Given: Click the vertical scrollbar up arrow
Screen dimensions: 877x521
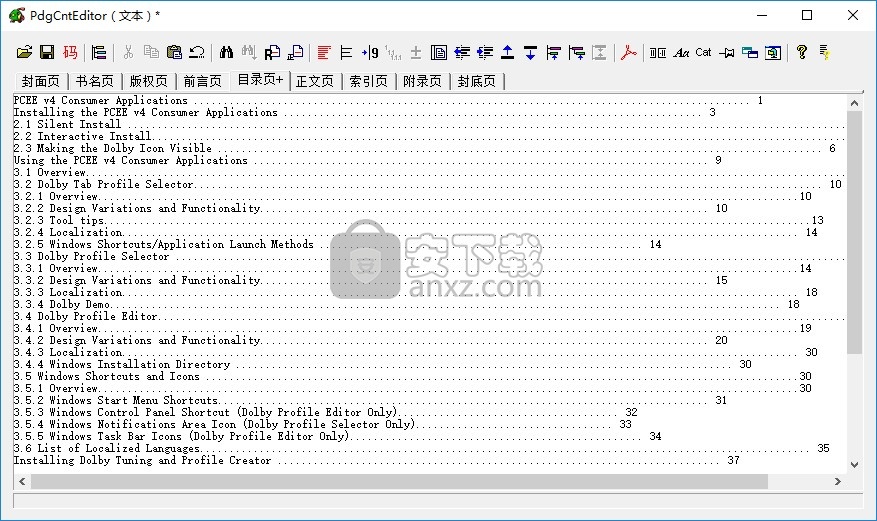Looking at the screenshot, I should [x=854, y=103].
